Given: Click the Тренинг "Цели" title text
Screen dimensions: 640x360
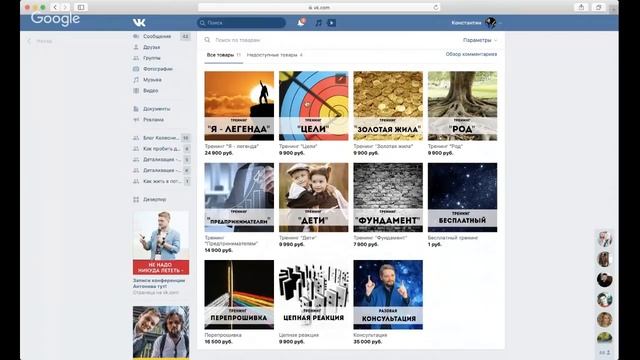Looking at the screenshot, I should click(x=298, y=146).
